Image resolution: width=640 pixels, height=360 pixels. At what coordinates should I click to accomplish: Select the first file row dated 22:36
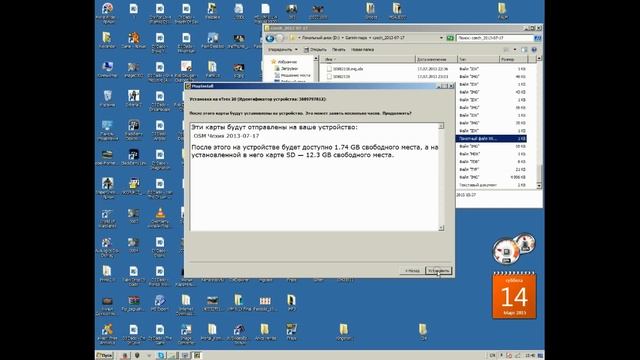point(426,69)
